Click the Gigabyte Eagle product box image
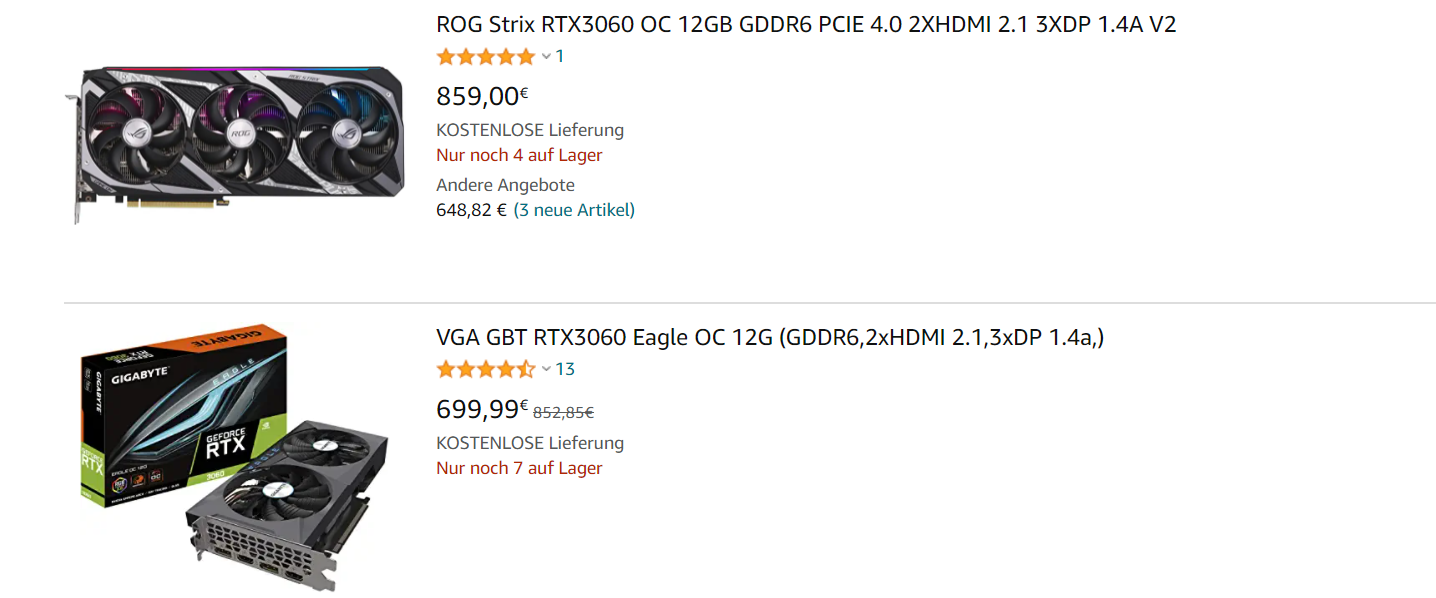 tap(235, 455)
